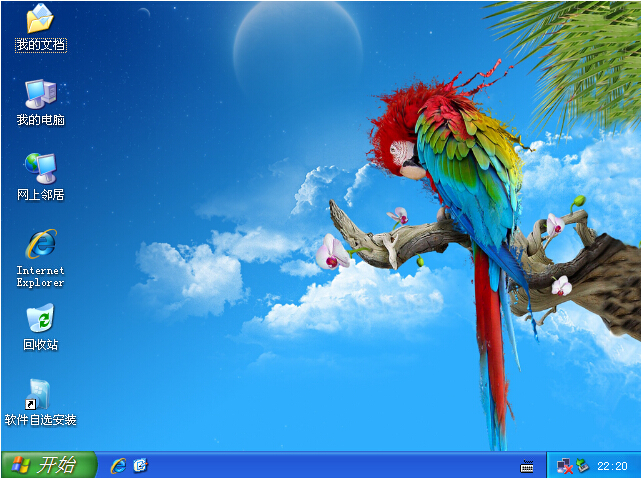This screenshot has height=478, width=641.
Task: Click the 回收站 label text
Action: coord(40,345)
